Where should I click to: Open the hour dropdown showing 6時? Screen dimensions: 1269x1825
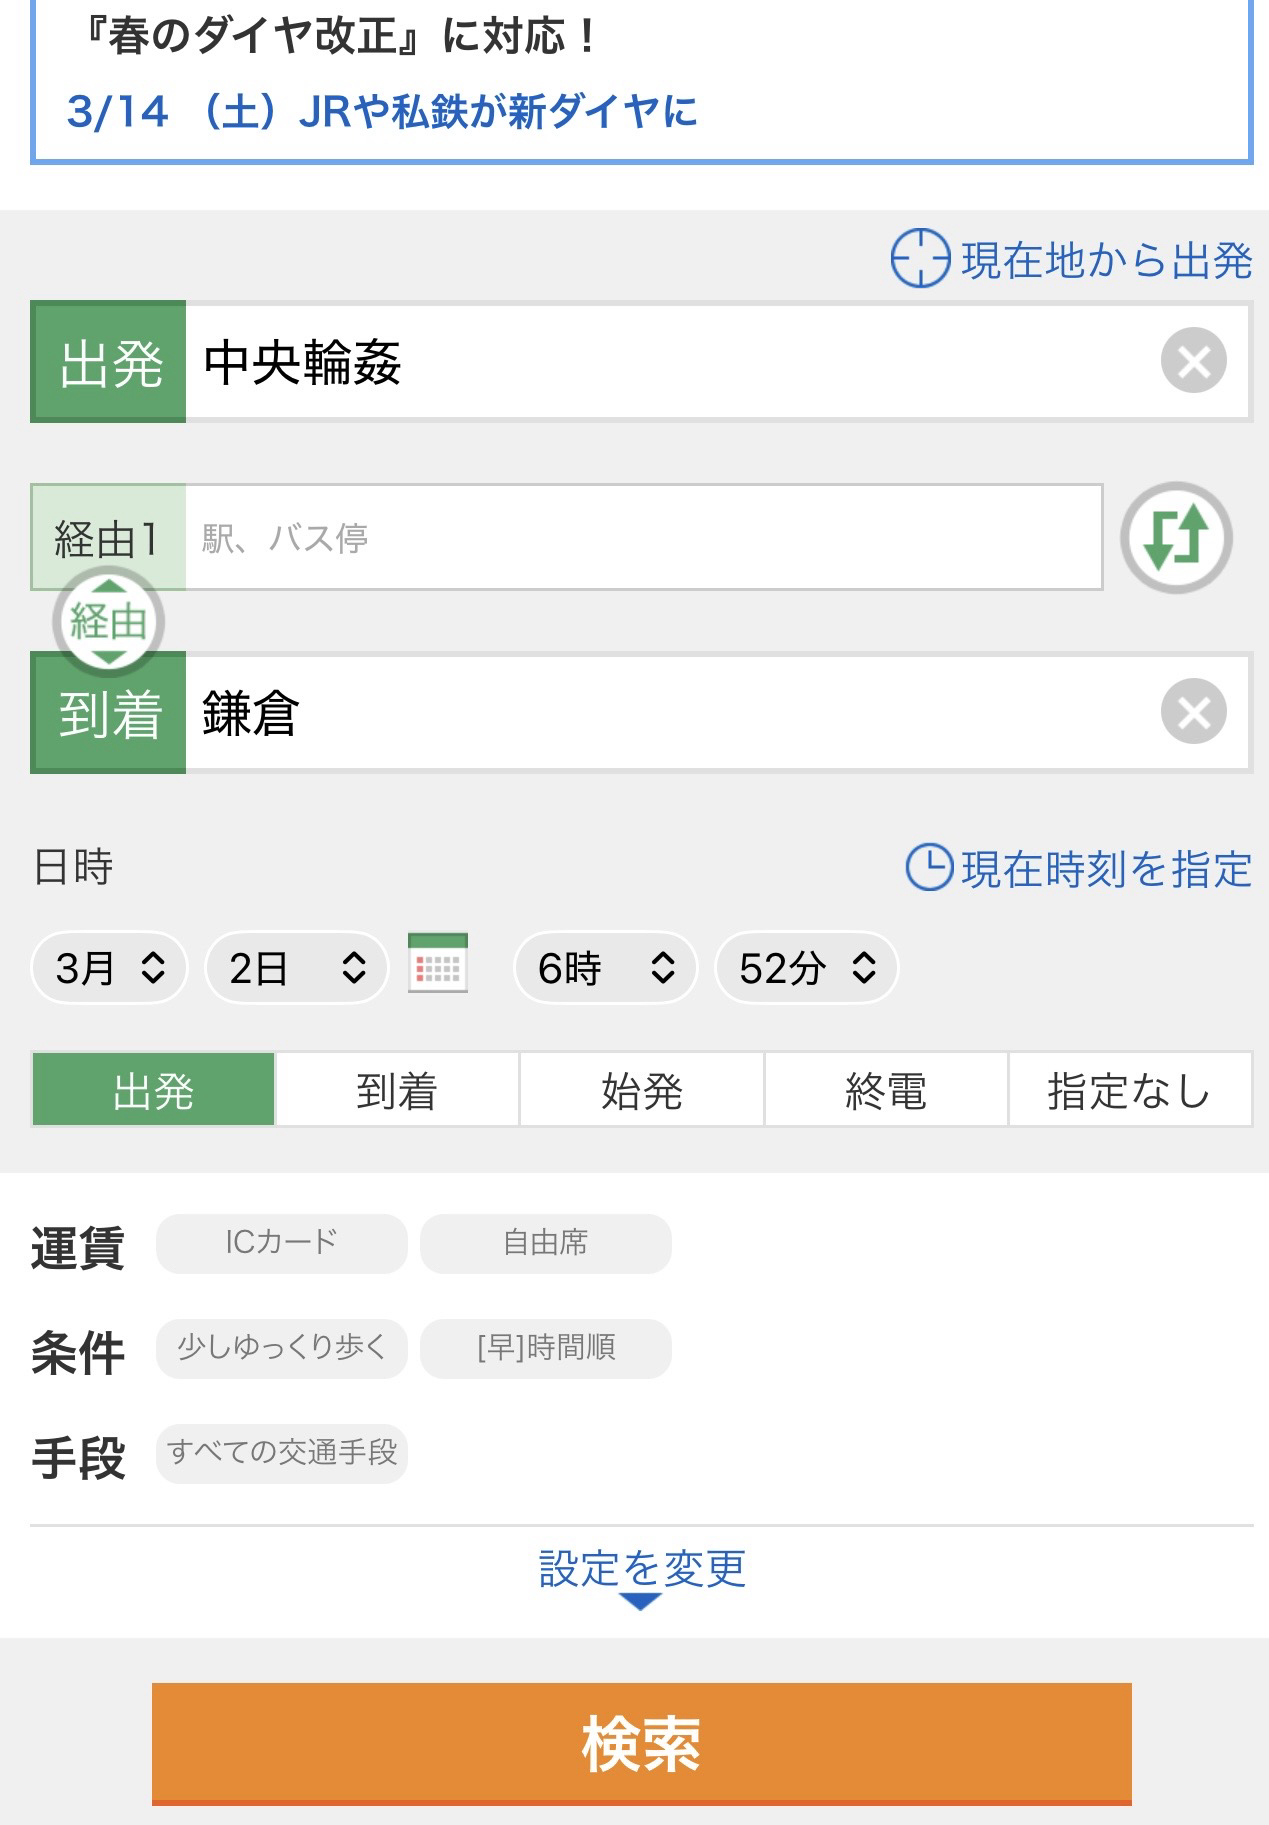[x=605, y=967]
